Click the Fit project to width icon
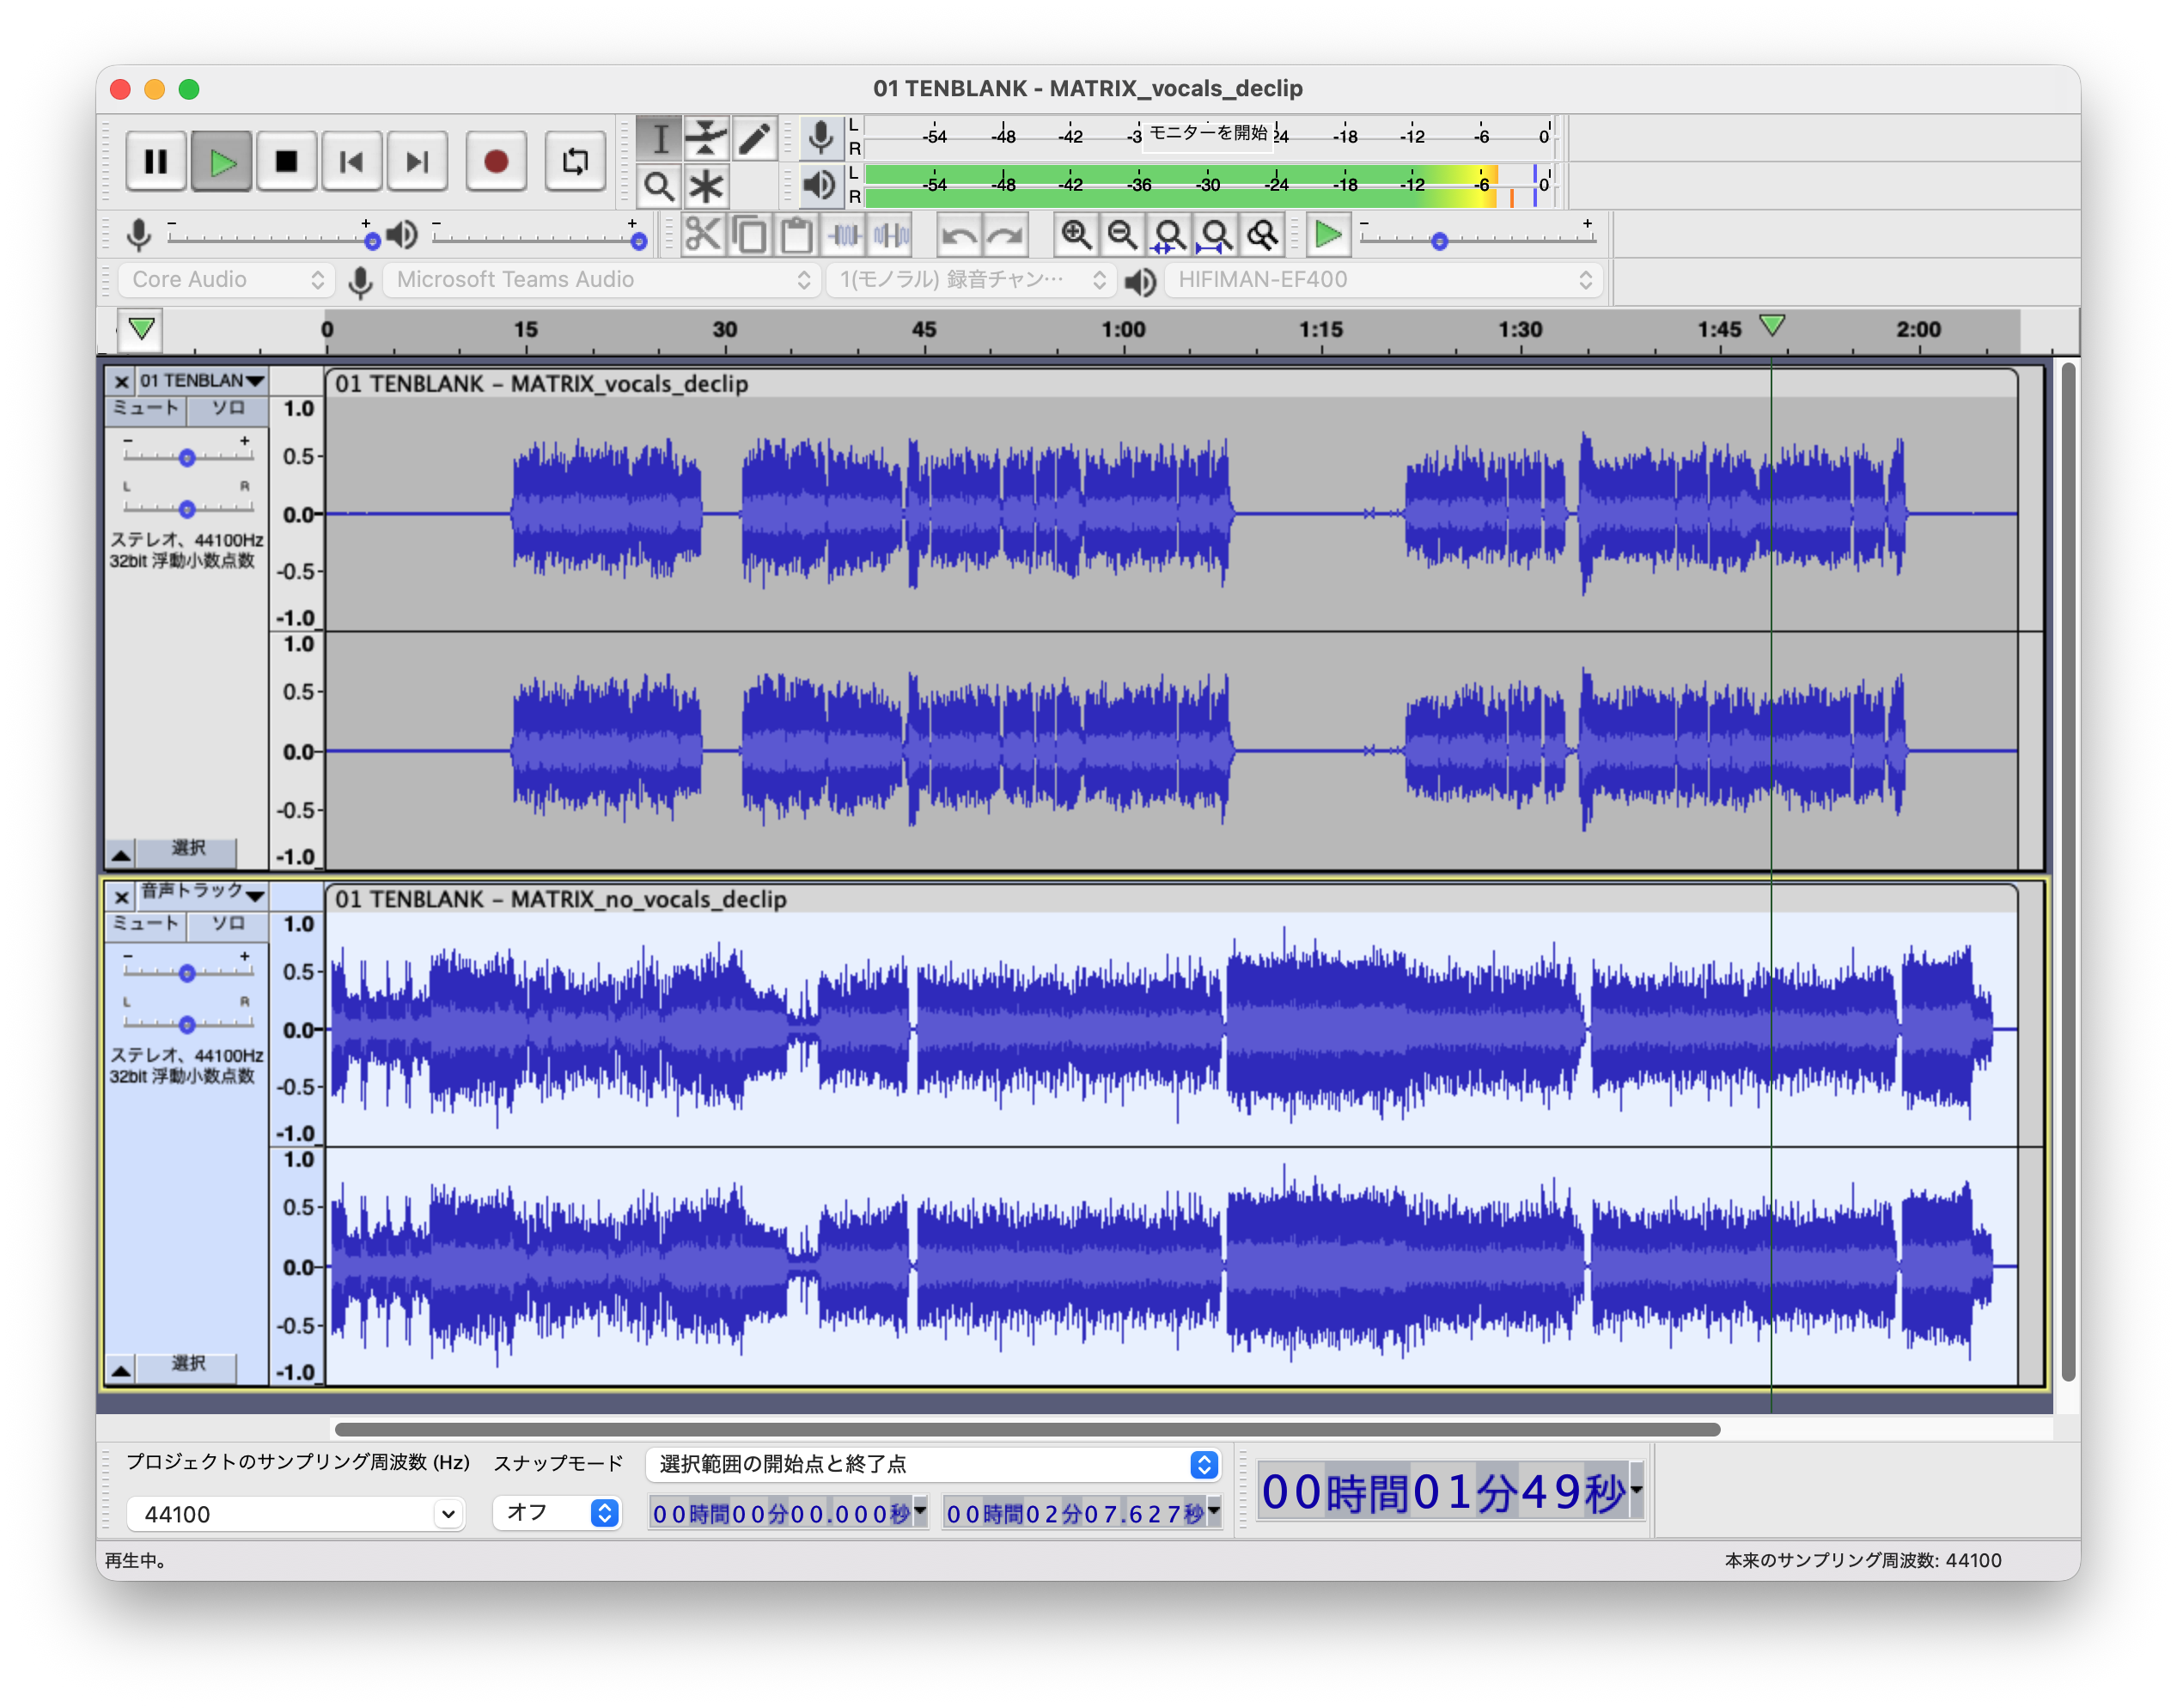The image size is (2177, 1708). (x=1215, y=236)
